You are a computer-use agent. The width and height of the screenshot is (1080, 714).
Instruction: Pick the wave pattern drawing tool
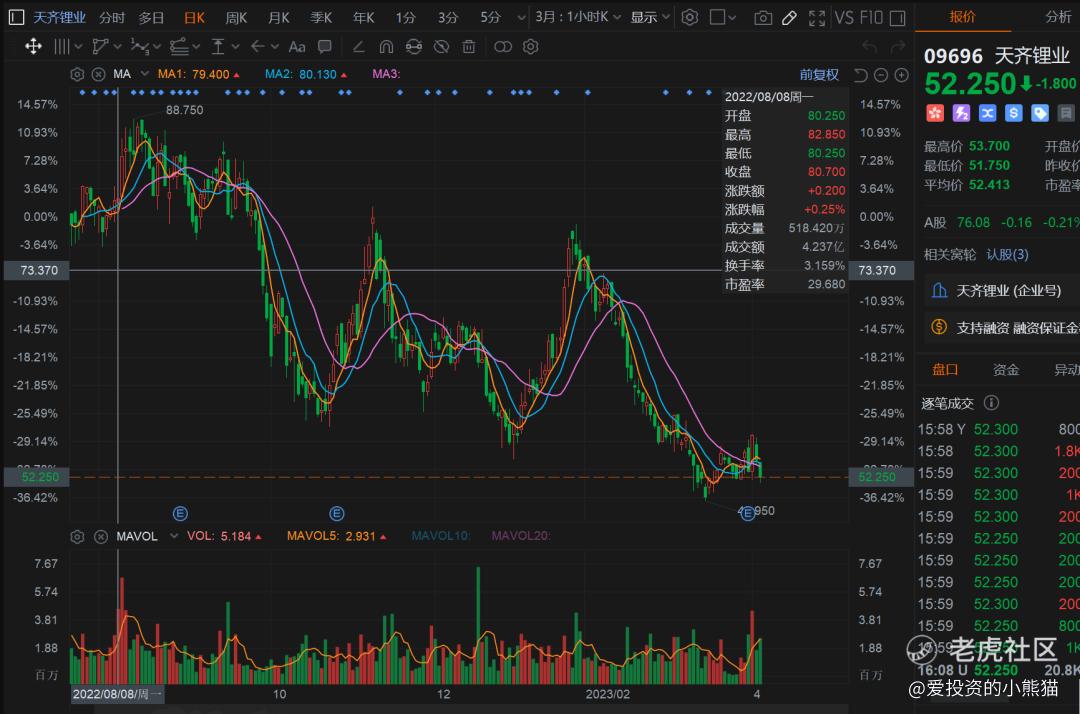pos(140,47)
